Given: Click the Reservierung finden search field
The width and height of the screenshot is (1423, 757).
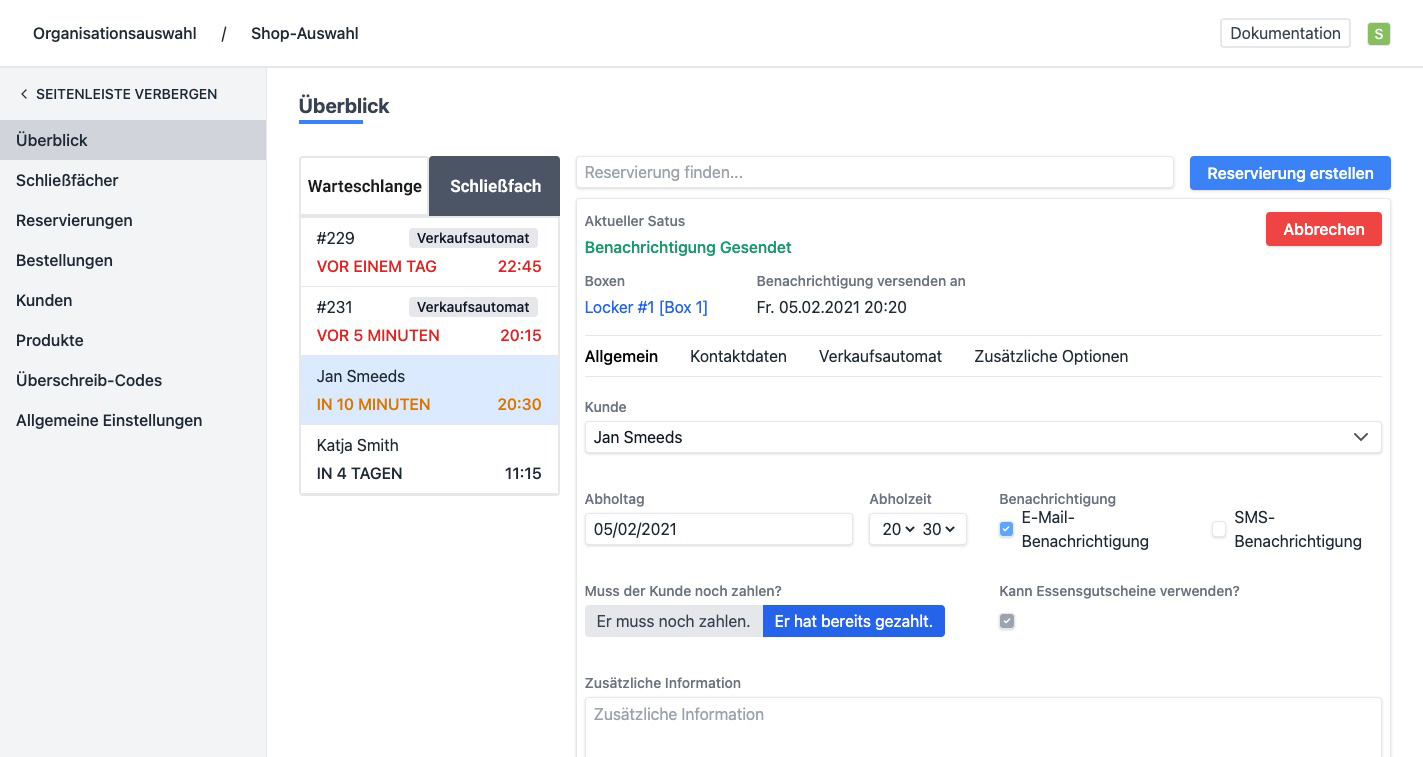Looking at the screenshot, I should point(874,172).
